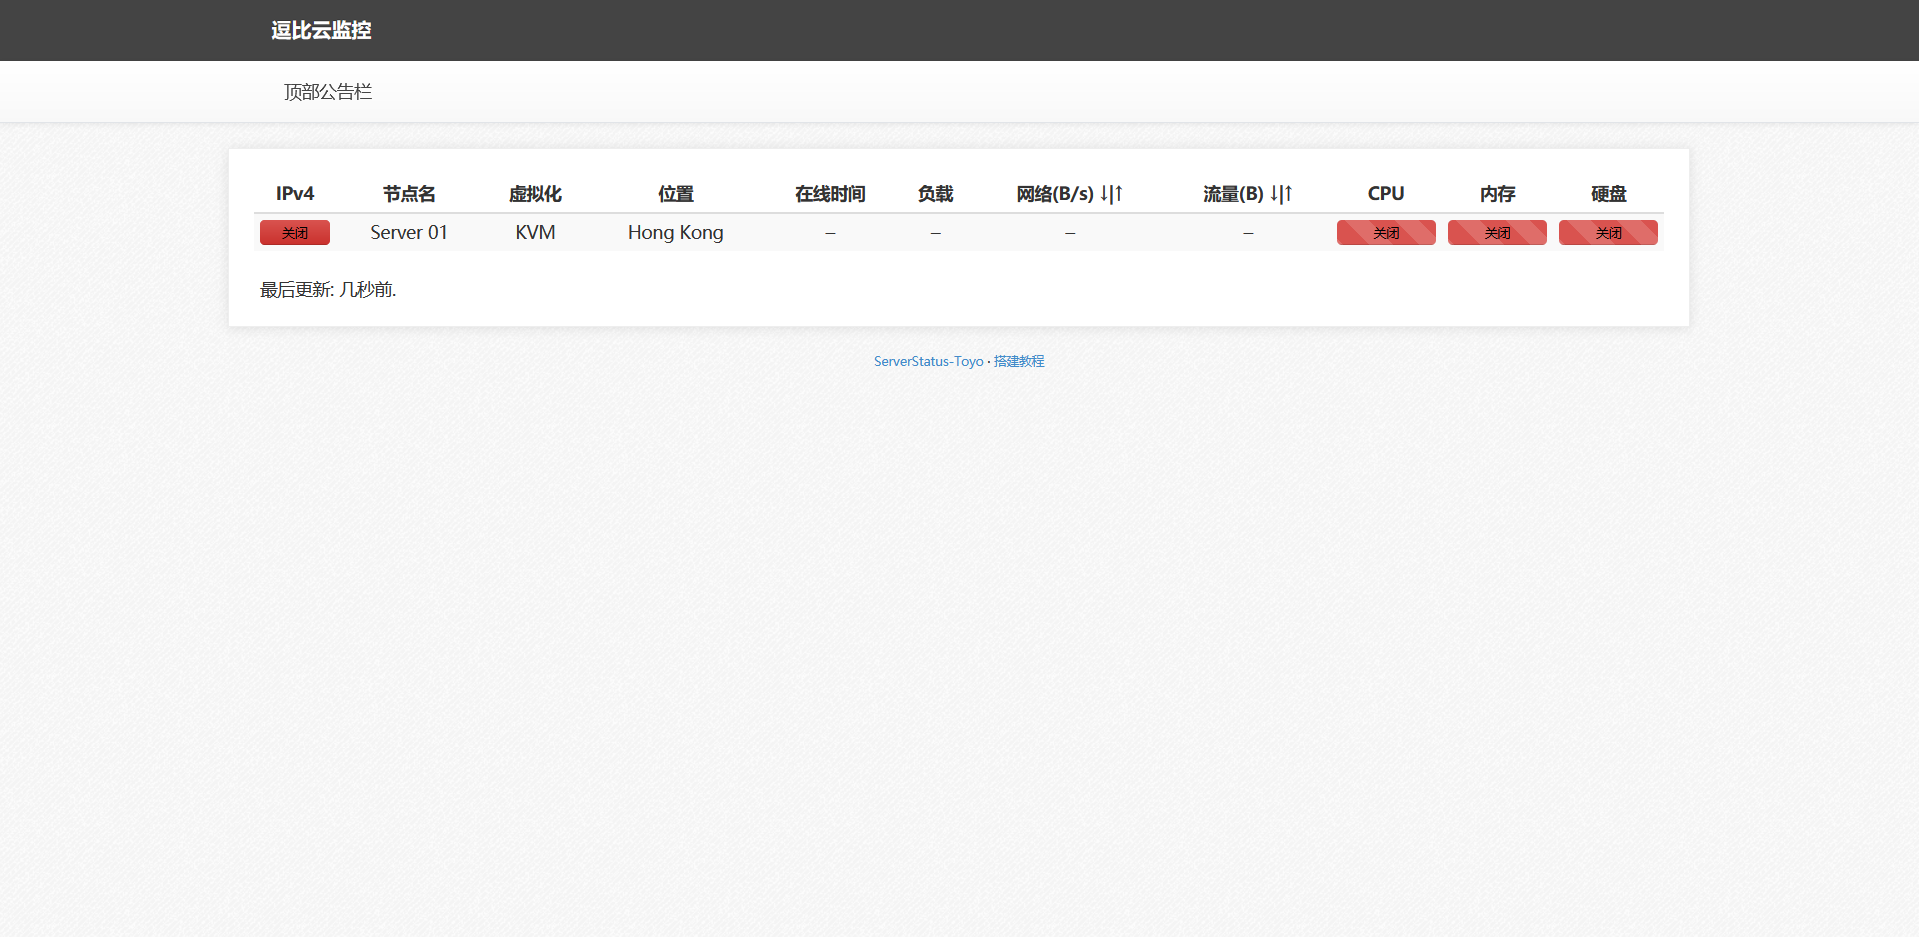Click the 流量 dash value for Server 01
Viewport: 1919px width, 937px height.
1248,233
